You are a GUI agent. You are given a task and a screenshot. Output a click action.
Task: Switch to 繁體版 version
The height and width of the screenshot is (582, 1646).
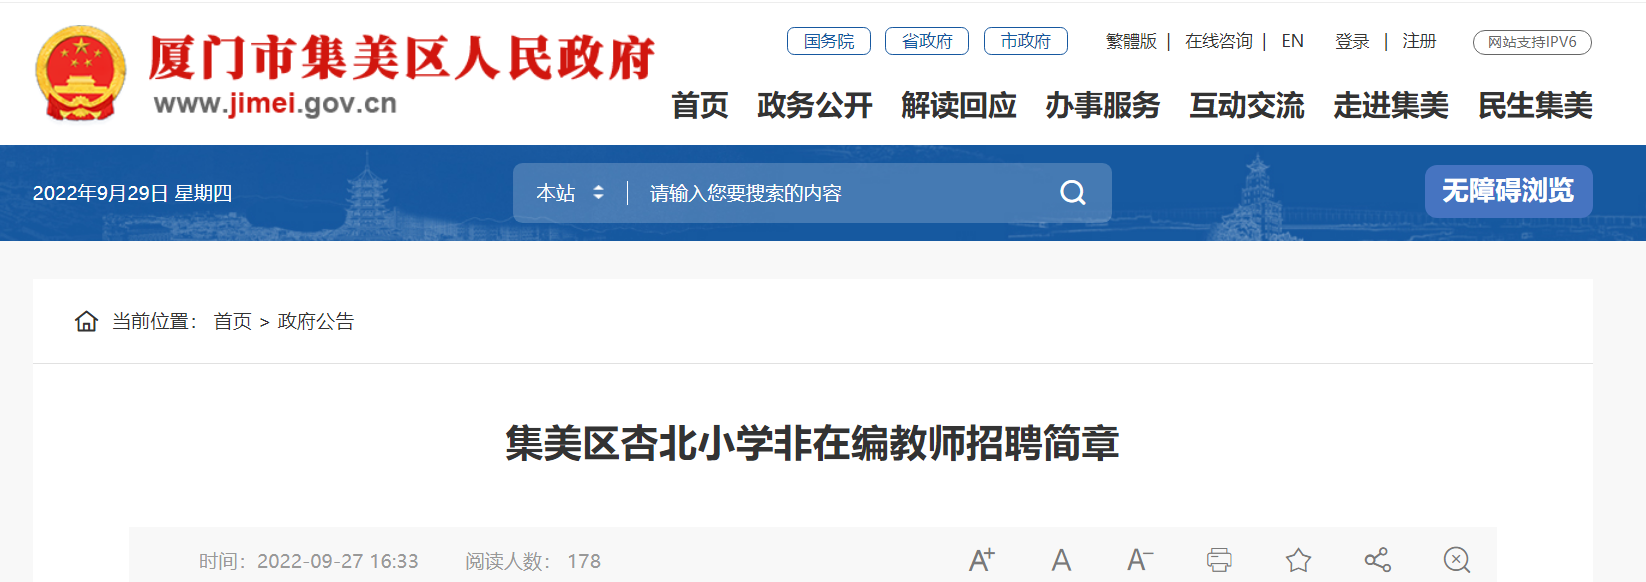(1131, 41)
